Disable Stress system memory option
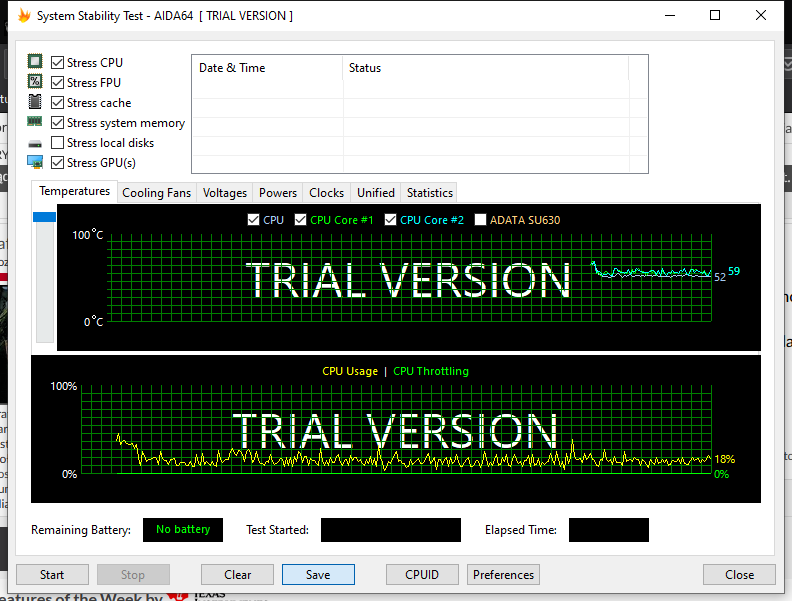 click(58, 123)
